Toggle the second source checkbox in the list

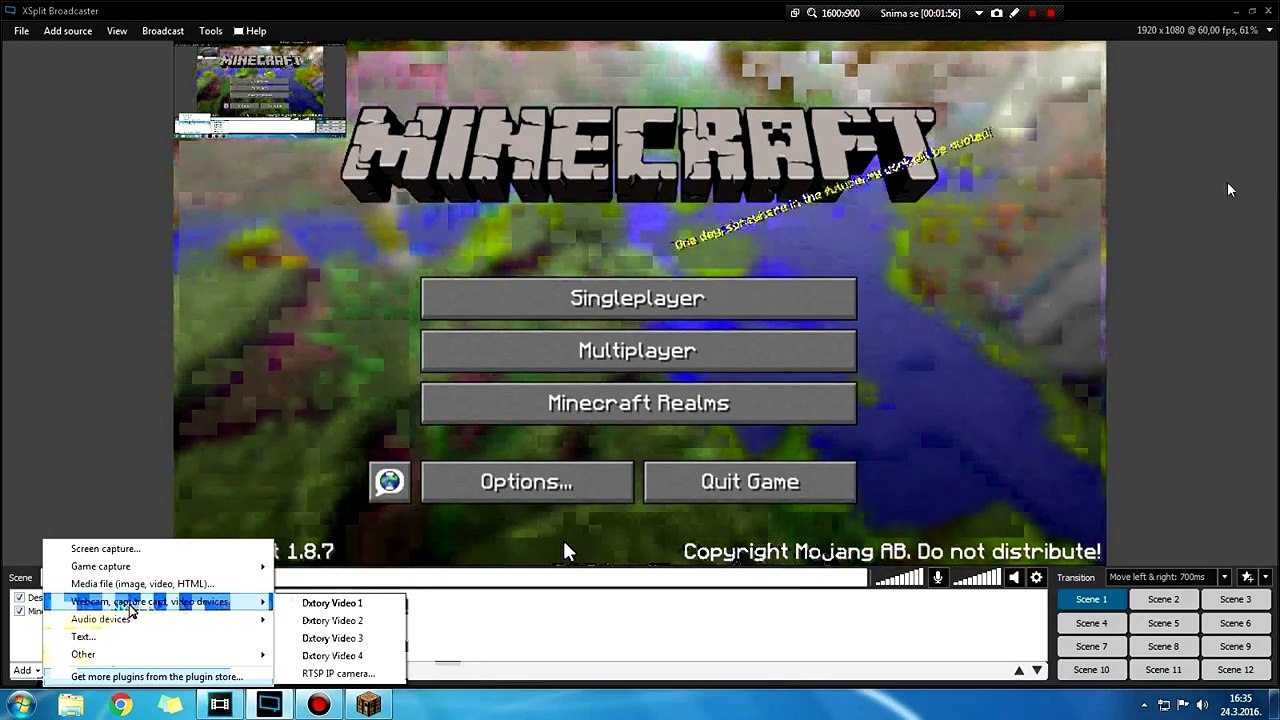click(19, 611)
